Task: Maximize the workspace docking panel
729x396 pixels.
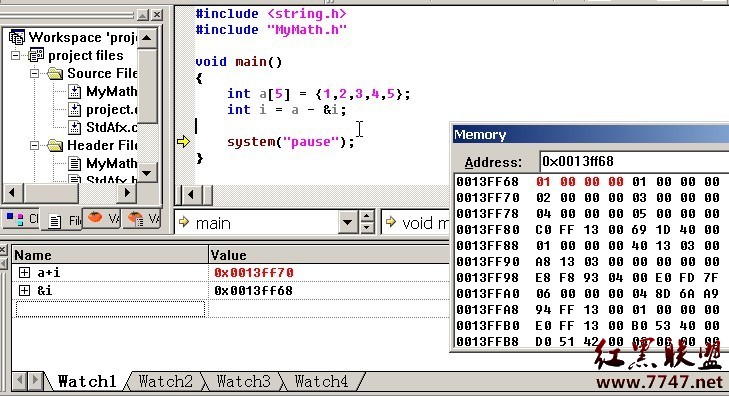Action: [143, 15]
